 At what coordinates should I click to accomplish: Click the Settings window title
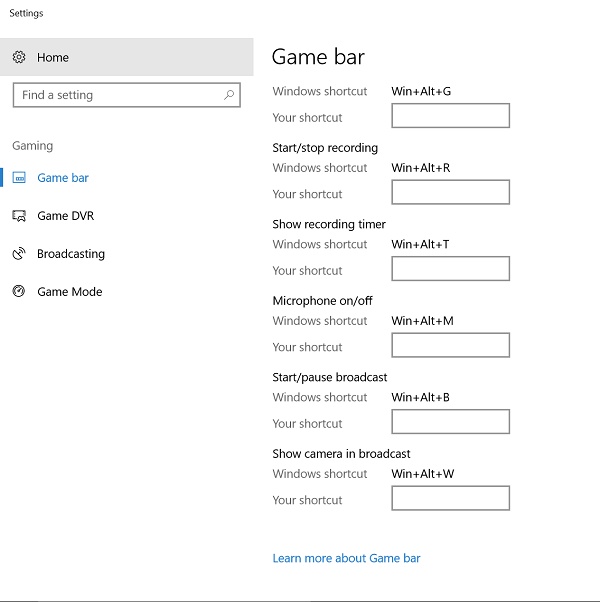coord(26,13)
